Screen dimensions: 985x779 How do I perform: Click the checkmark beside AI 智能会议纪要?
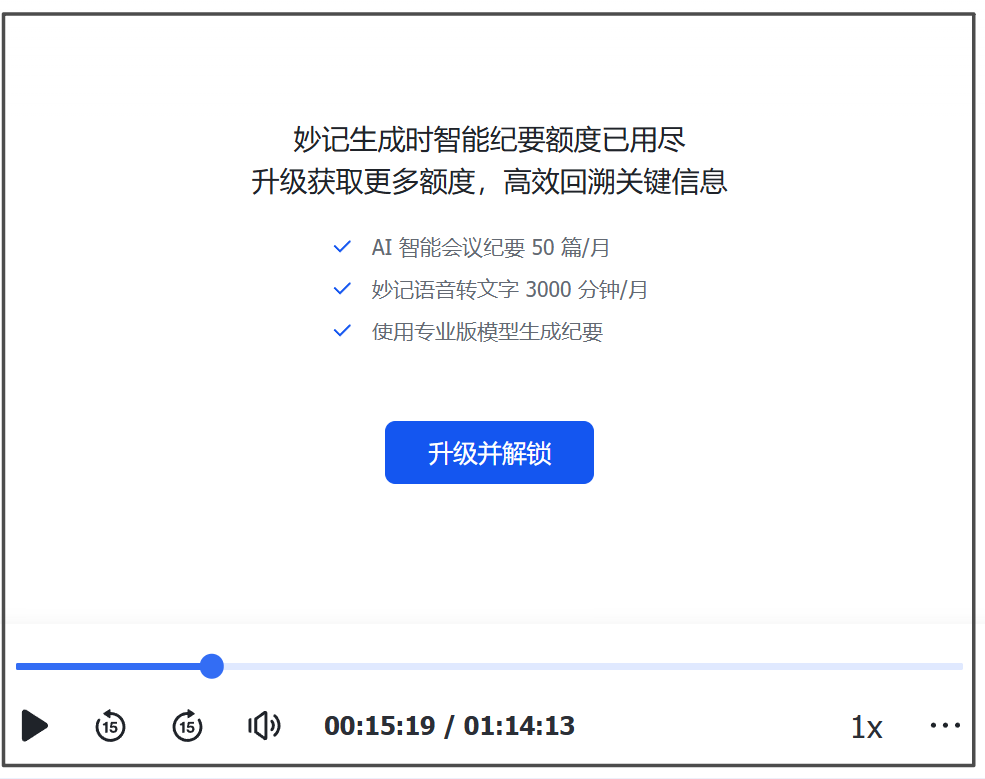[342, 247]
